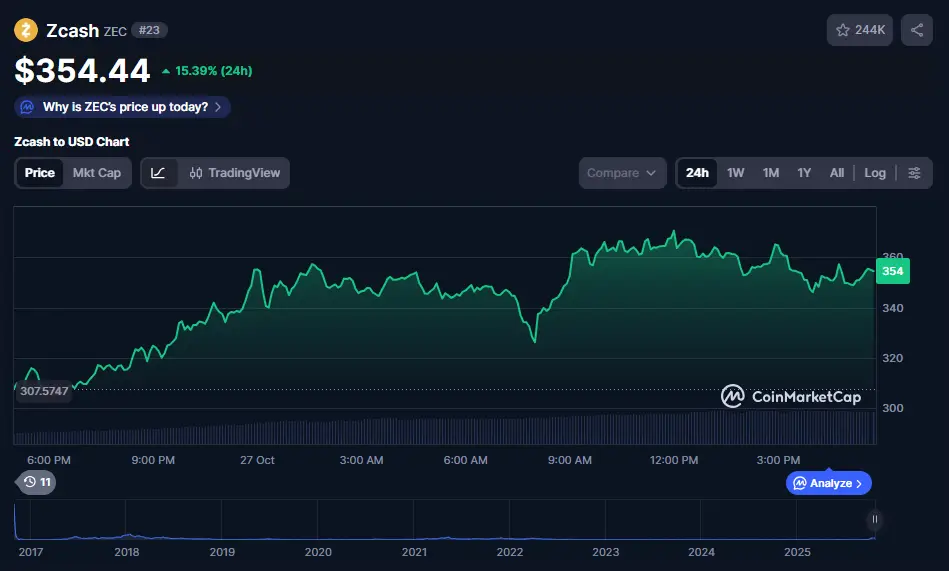The height and width of the screenshot is (571, 949).
Task: Switch to Mkt Cap tab
Action: tap(97, 173)
